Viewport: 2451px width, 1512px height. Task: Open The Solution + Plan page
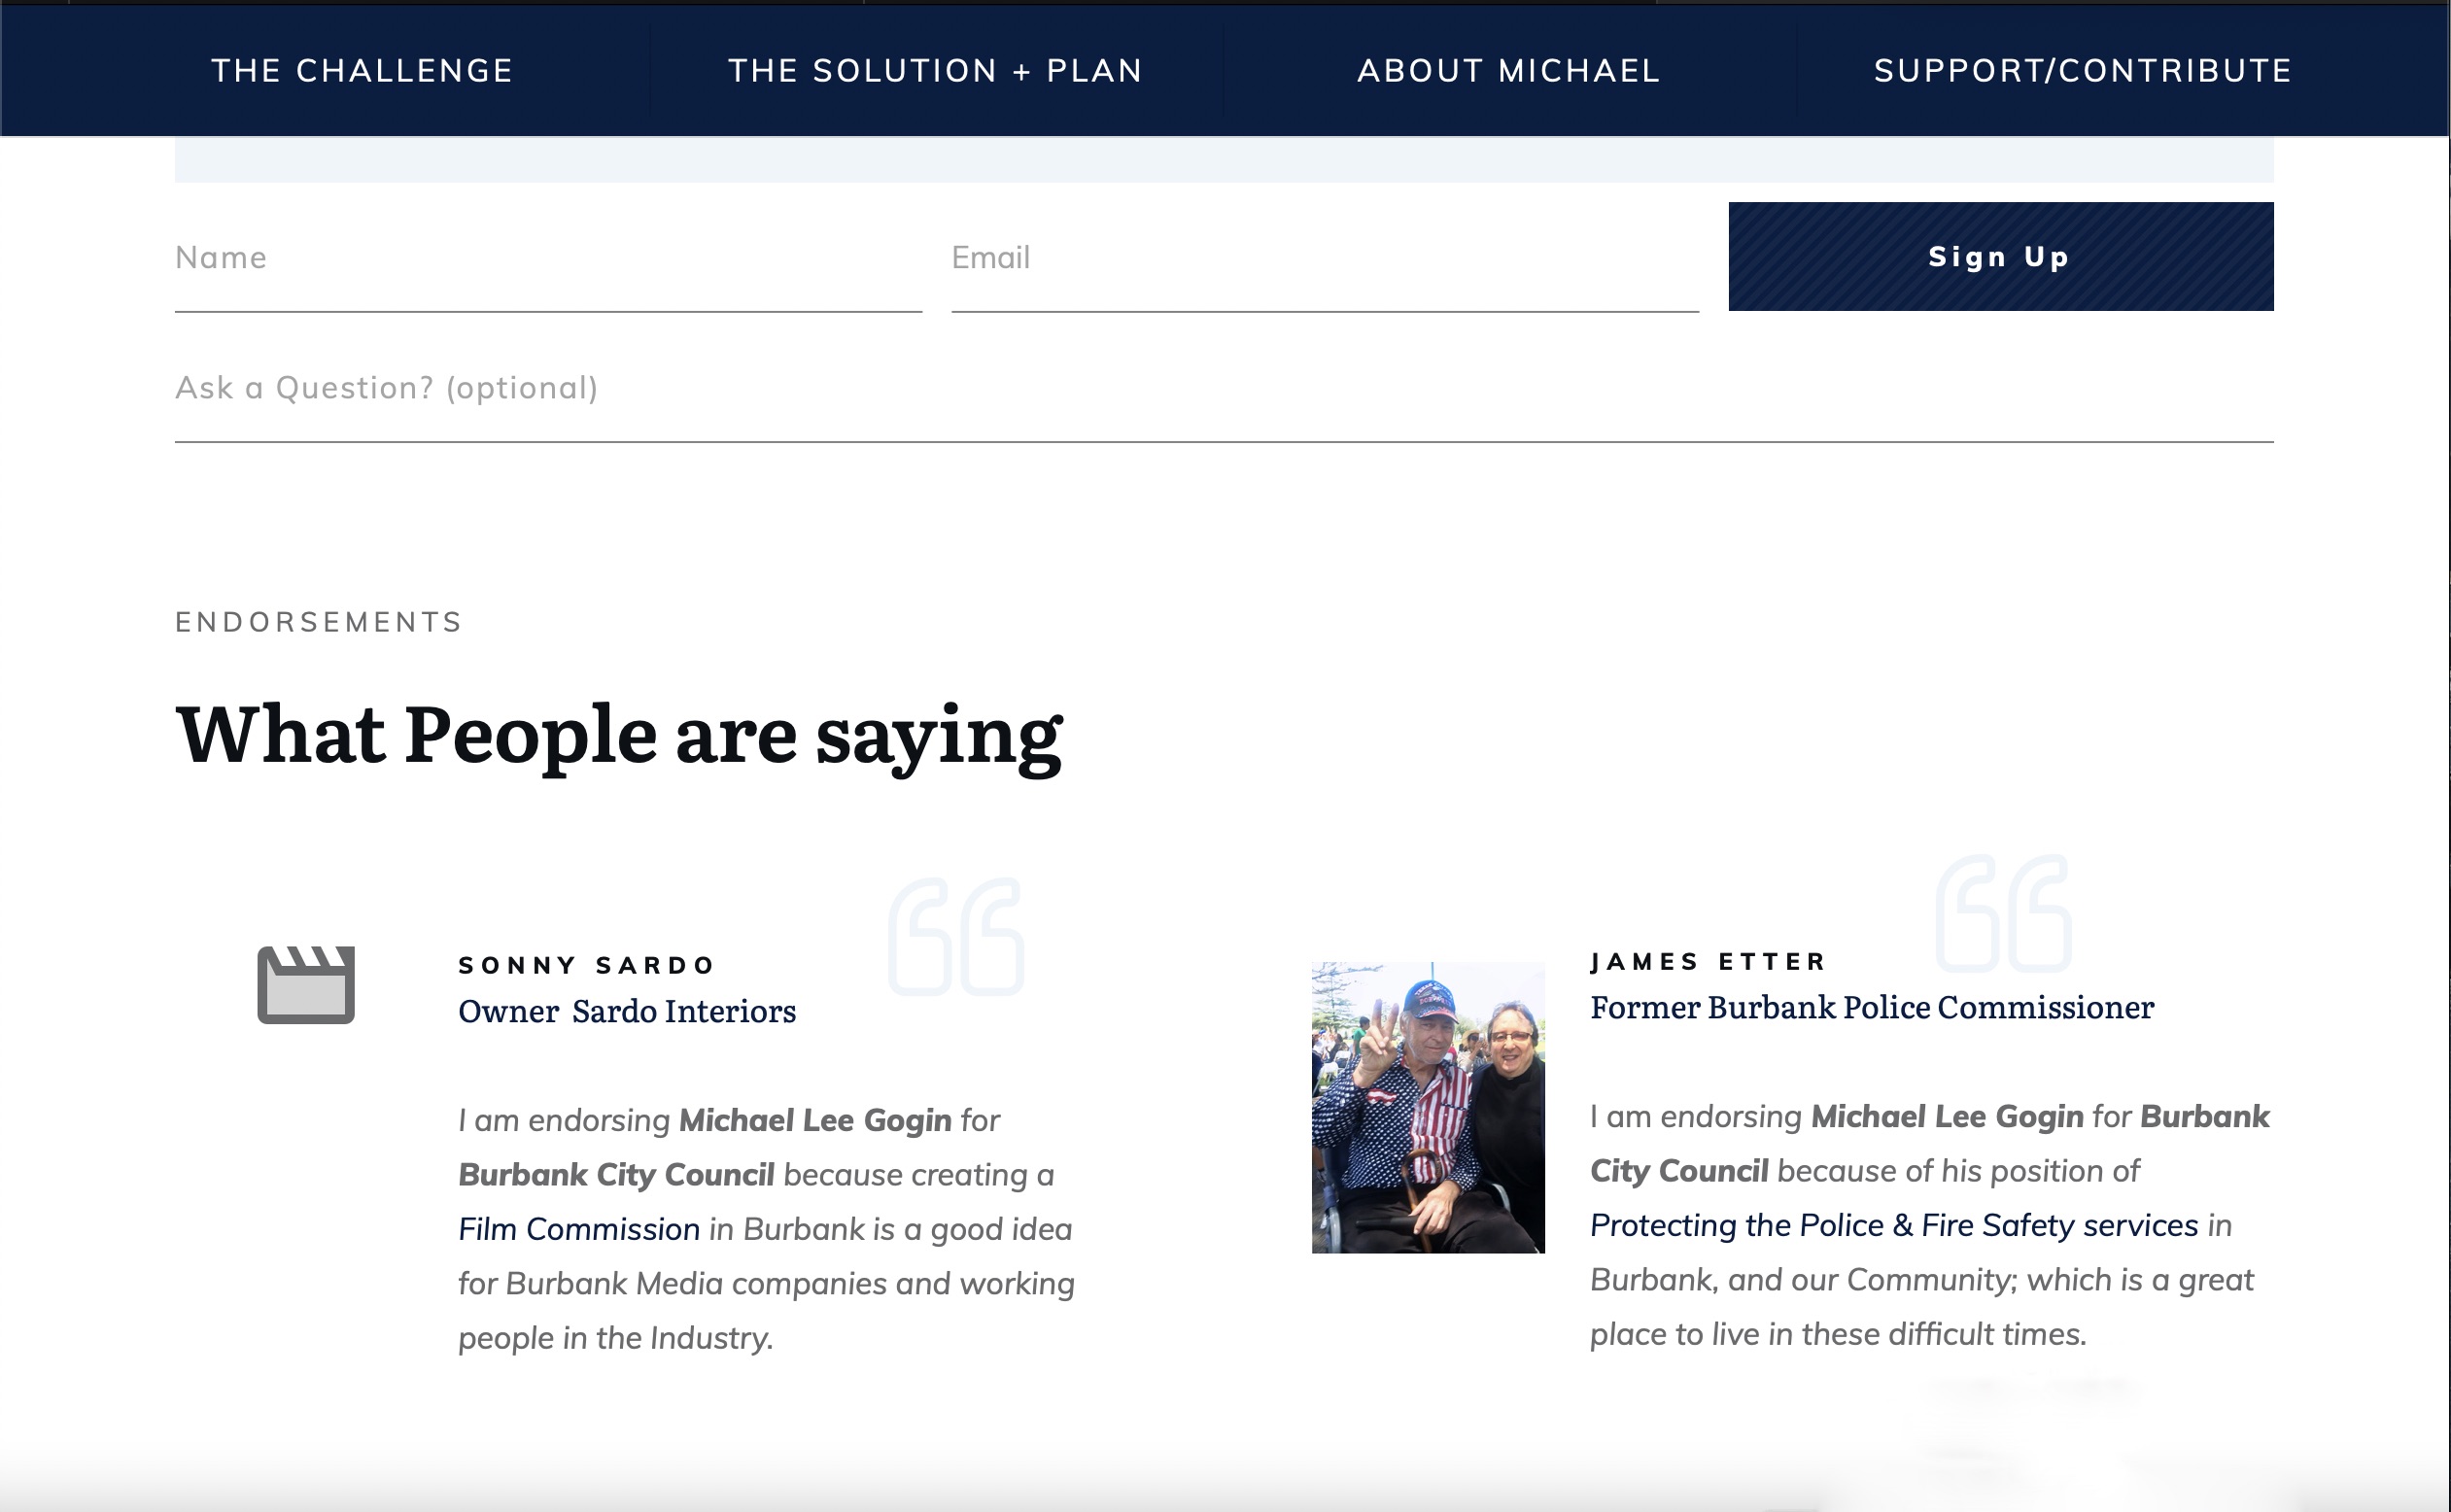[935, 70]
